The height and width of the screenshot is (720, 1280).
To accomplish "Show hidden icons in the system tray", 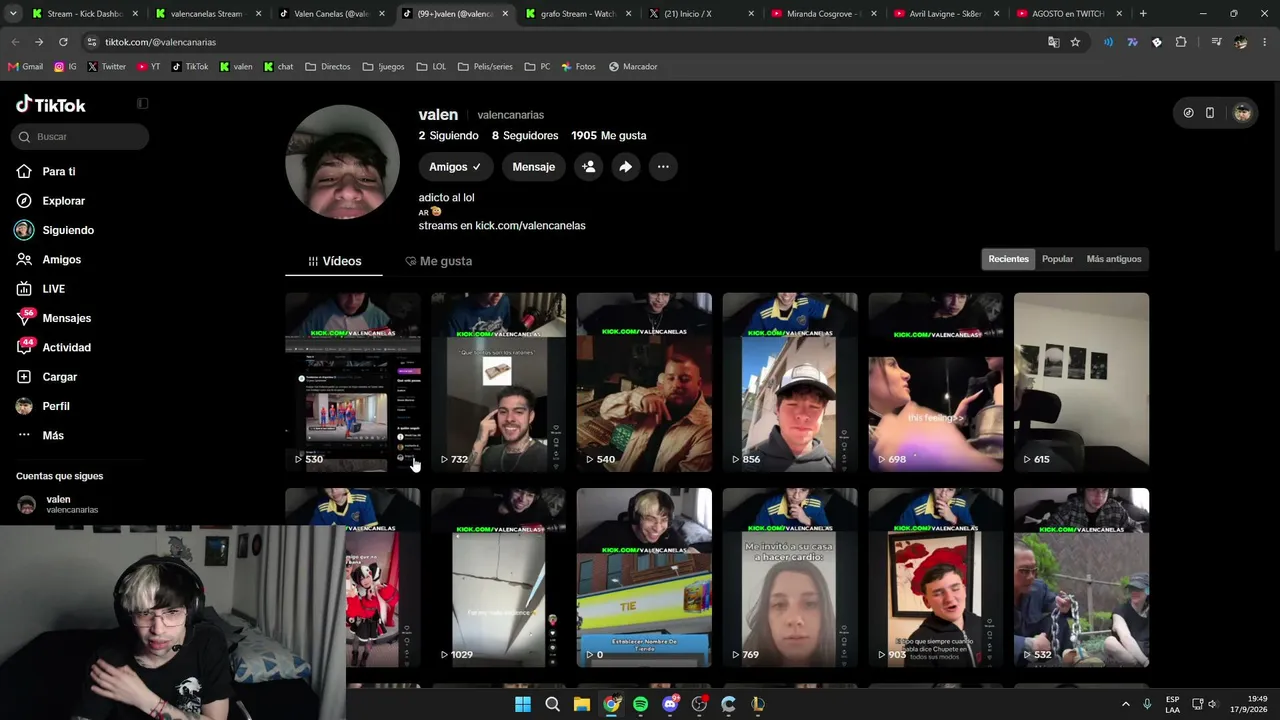I will [1125, 704].
